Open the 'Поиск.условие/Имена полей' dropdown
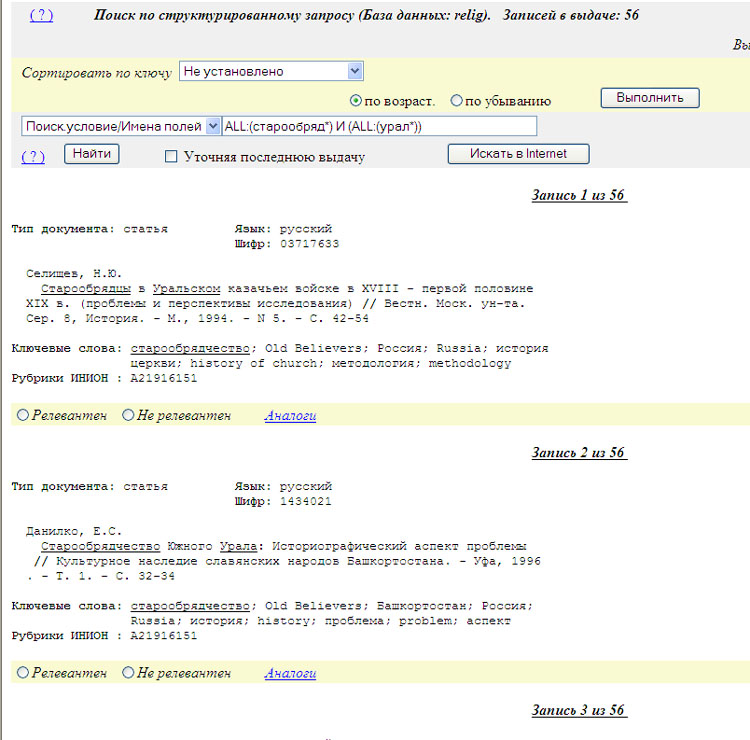Screen dimensions: 750x740 click(x=121, y=126)
